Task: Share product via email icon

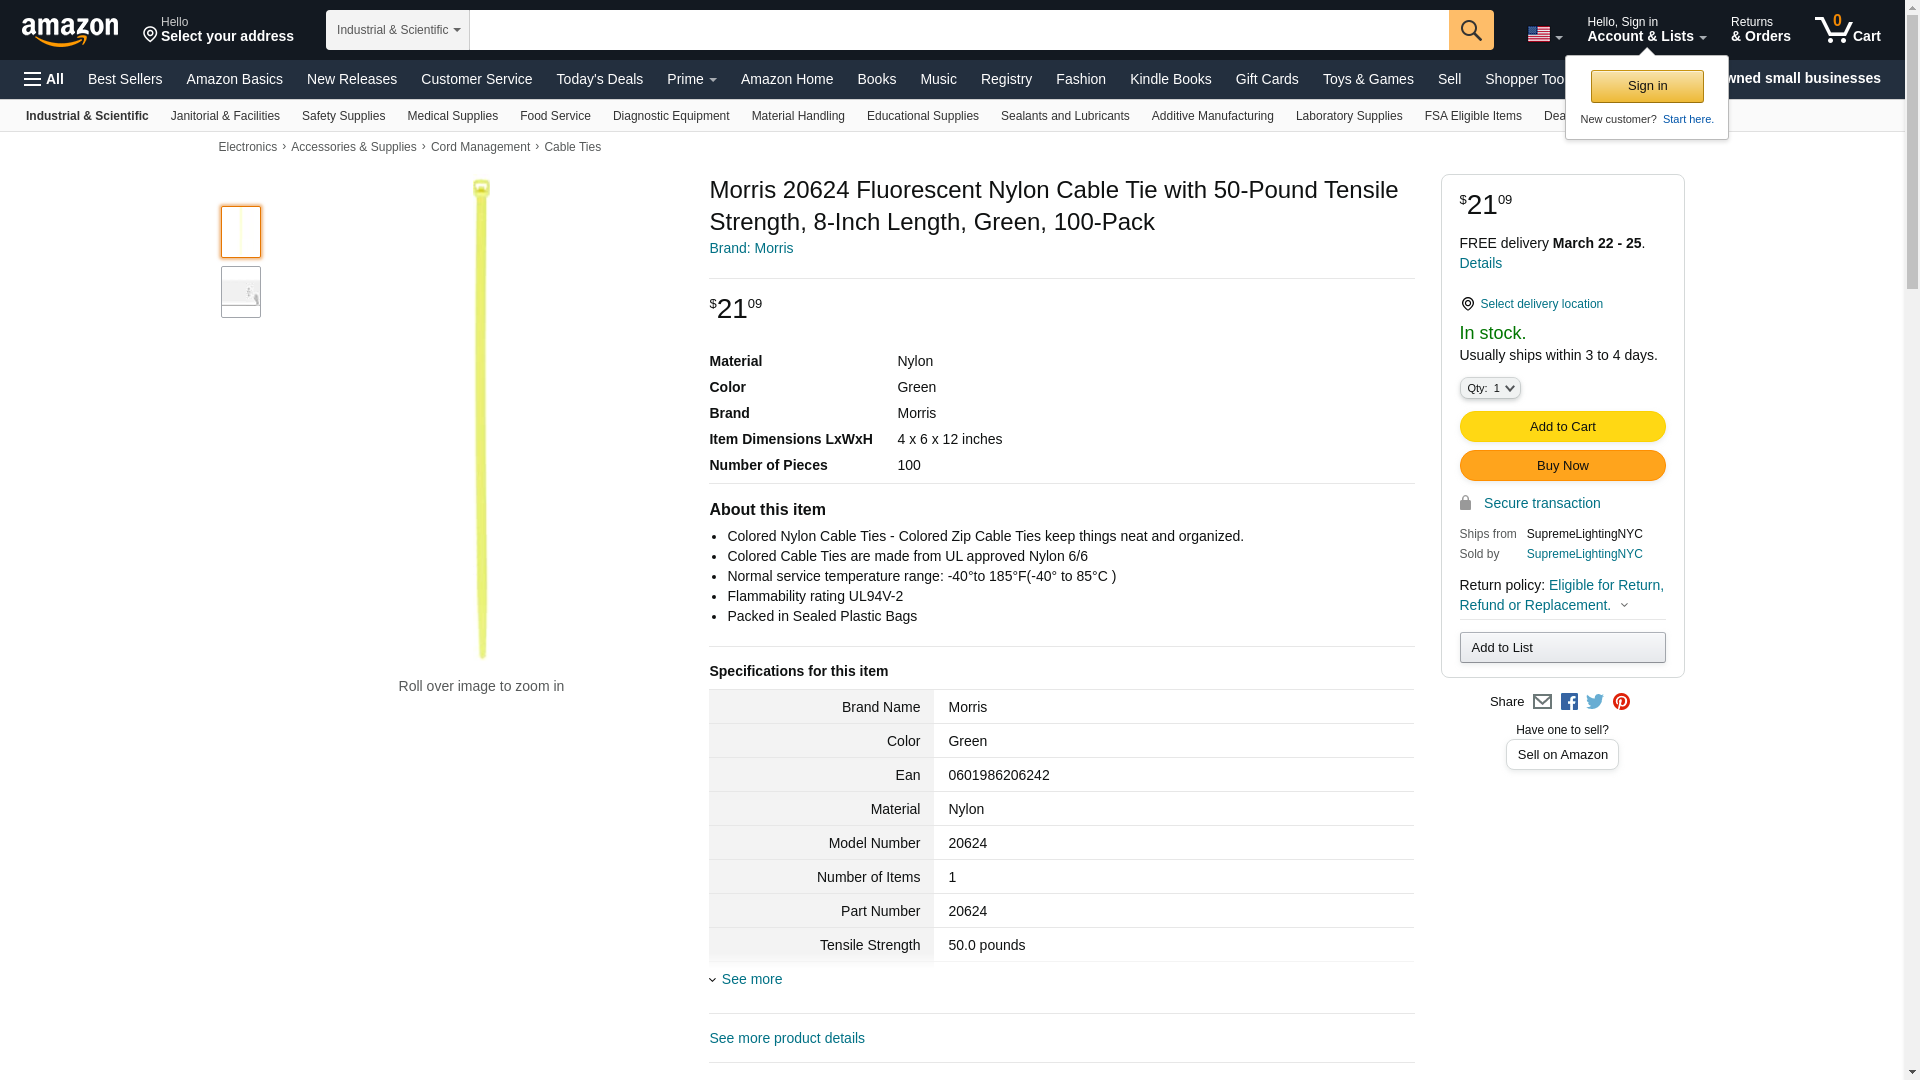Action: pyautogui.click(x=1542, y=702)
